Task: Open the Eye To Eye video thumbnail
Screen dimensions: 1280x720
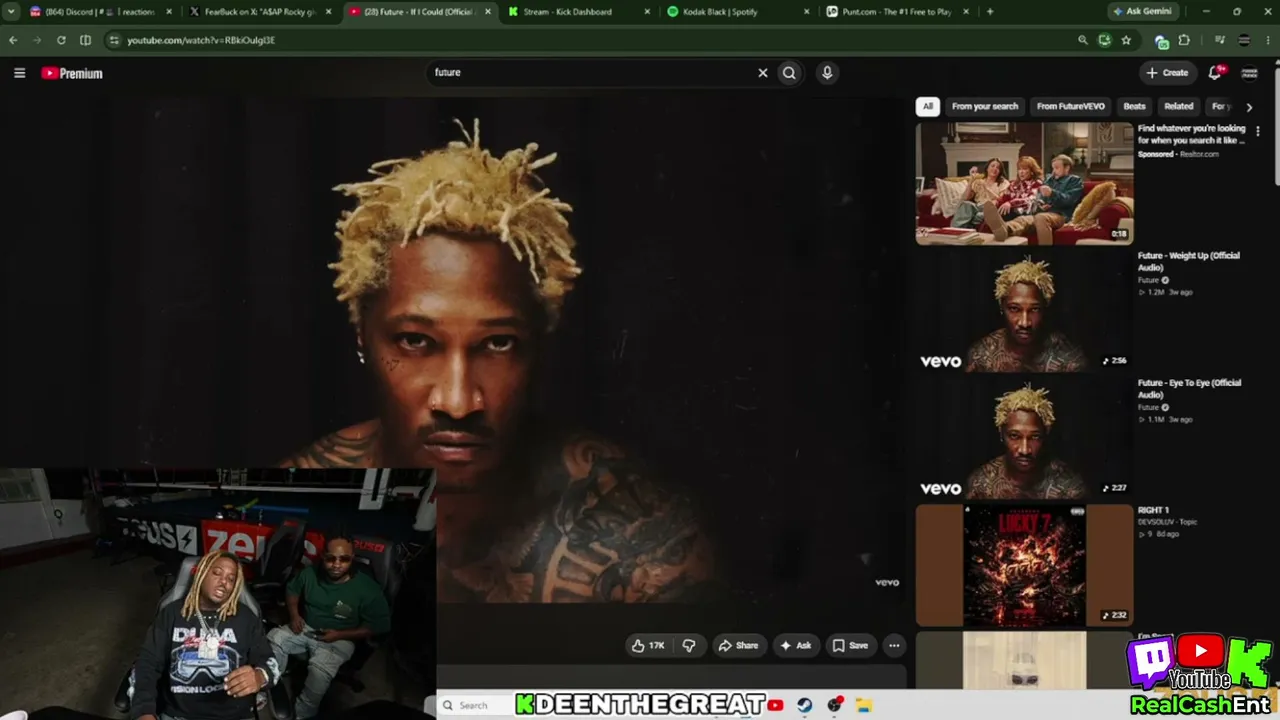Action: 1024,438
